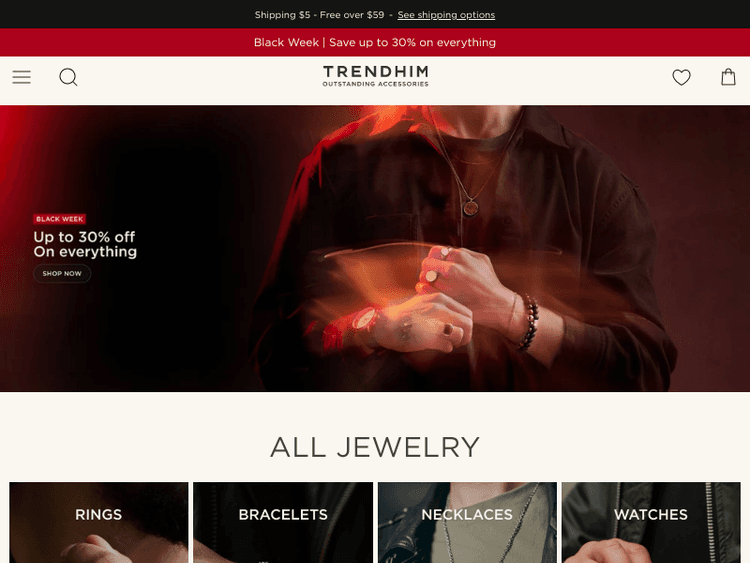The width and height of the screenshot is (750, 563).
Task: Follow the See shipping options link
Action: [x=446, y=15]
